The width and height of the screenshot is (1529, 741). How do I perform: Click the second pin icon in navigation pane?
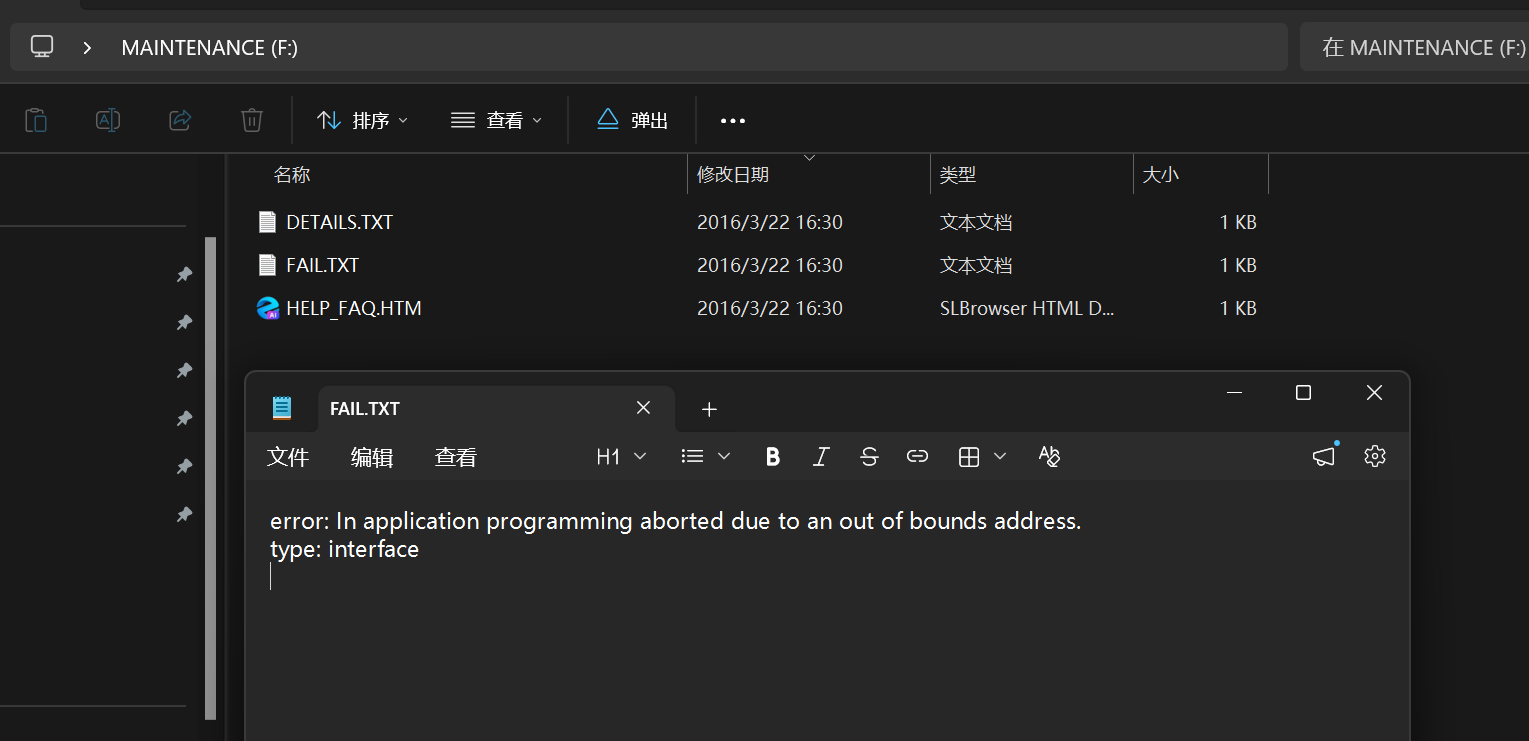tap(184, 322)
